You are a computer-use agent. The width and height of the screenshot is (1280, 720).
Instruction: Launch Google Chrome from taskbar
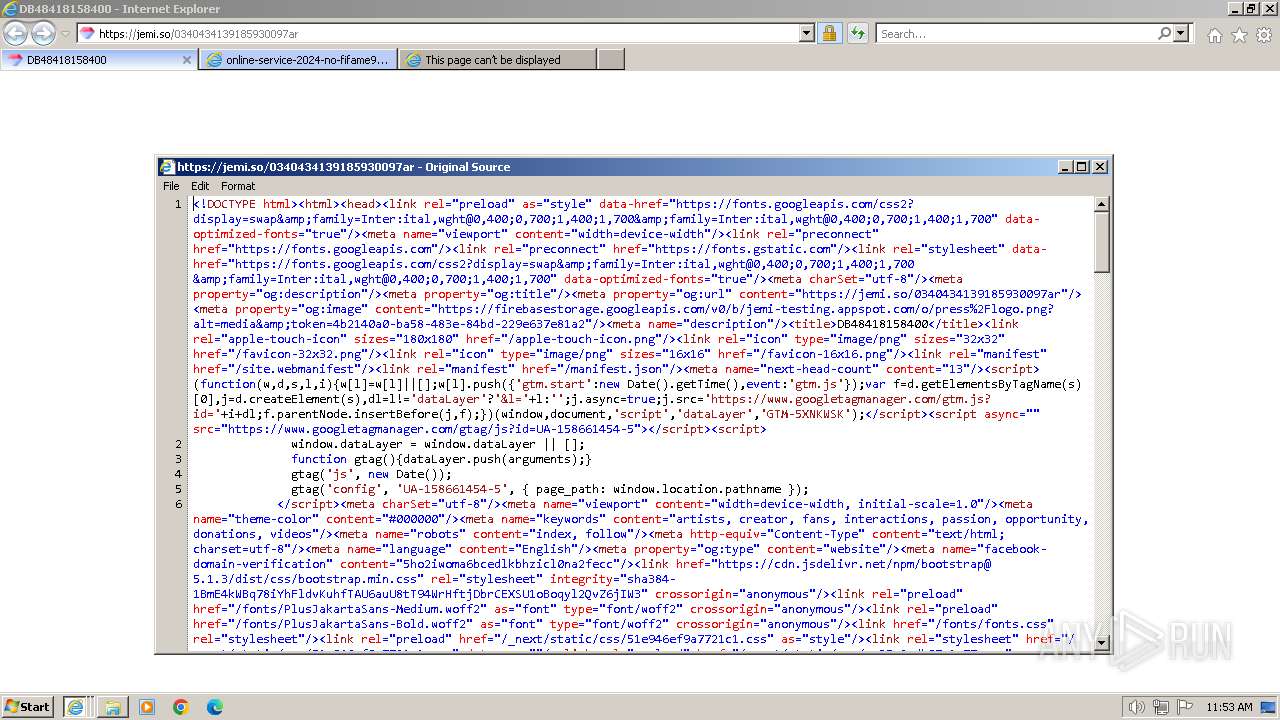coord(181,707)
